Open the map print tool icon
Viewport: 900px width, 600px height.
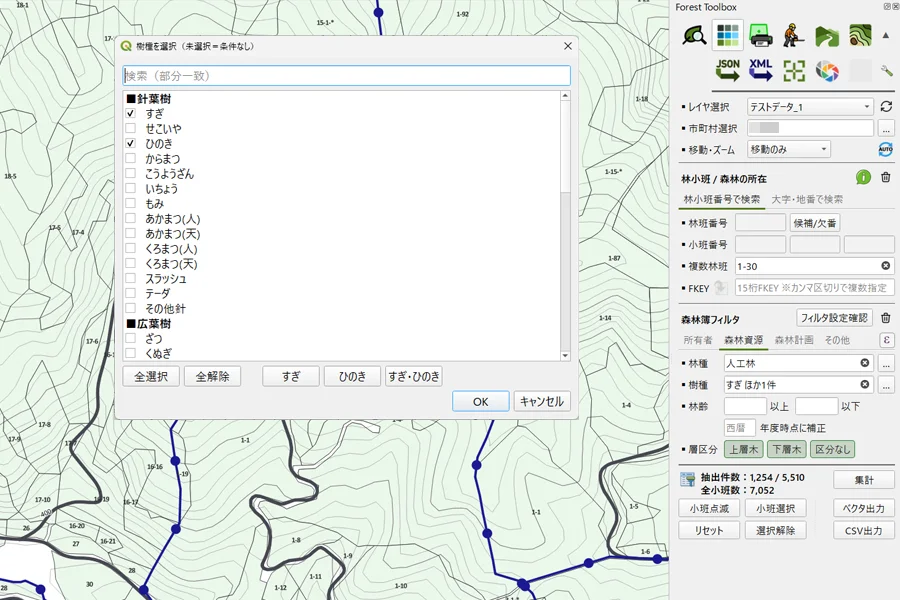[x=761, y=36]
